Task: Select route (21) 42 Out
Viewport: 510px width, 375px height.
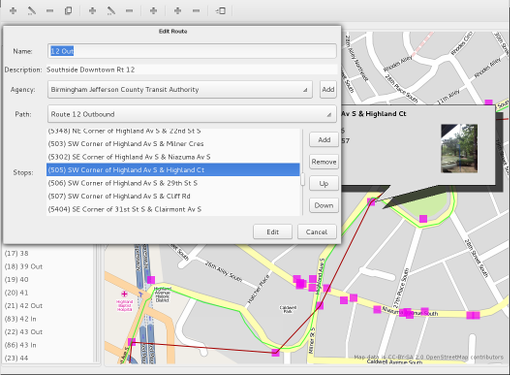Action: [48, 306]
